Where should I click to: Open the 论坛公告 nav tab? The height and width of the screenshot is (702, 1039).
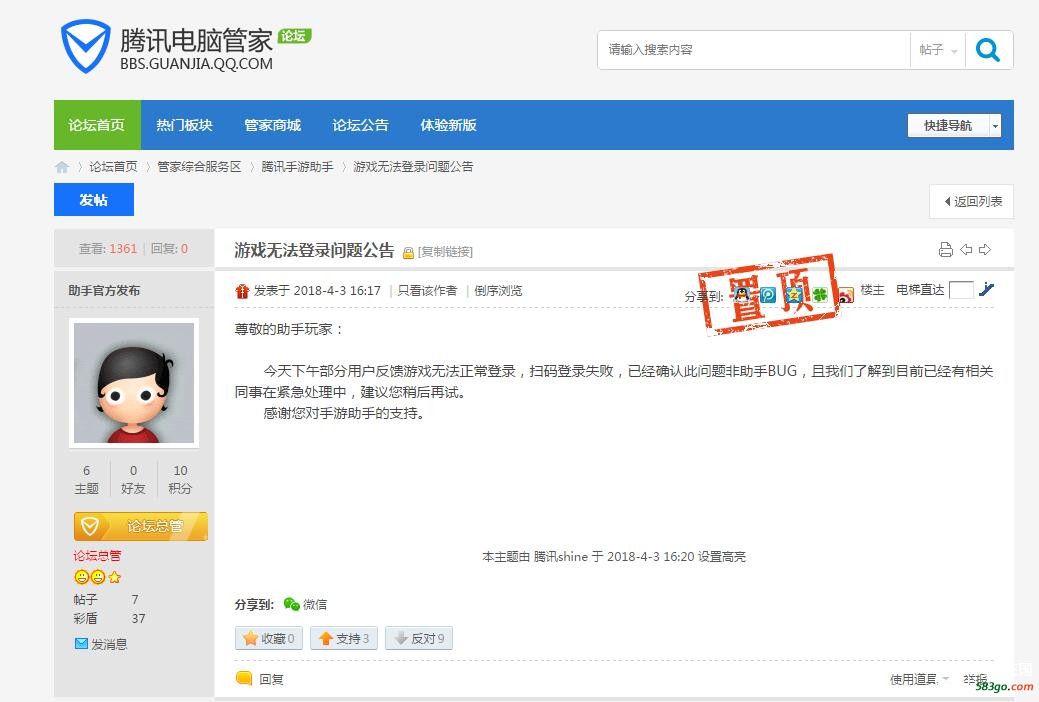pyautogui.click(x=360, y=125)
